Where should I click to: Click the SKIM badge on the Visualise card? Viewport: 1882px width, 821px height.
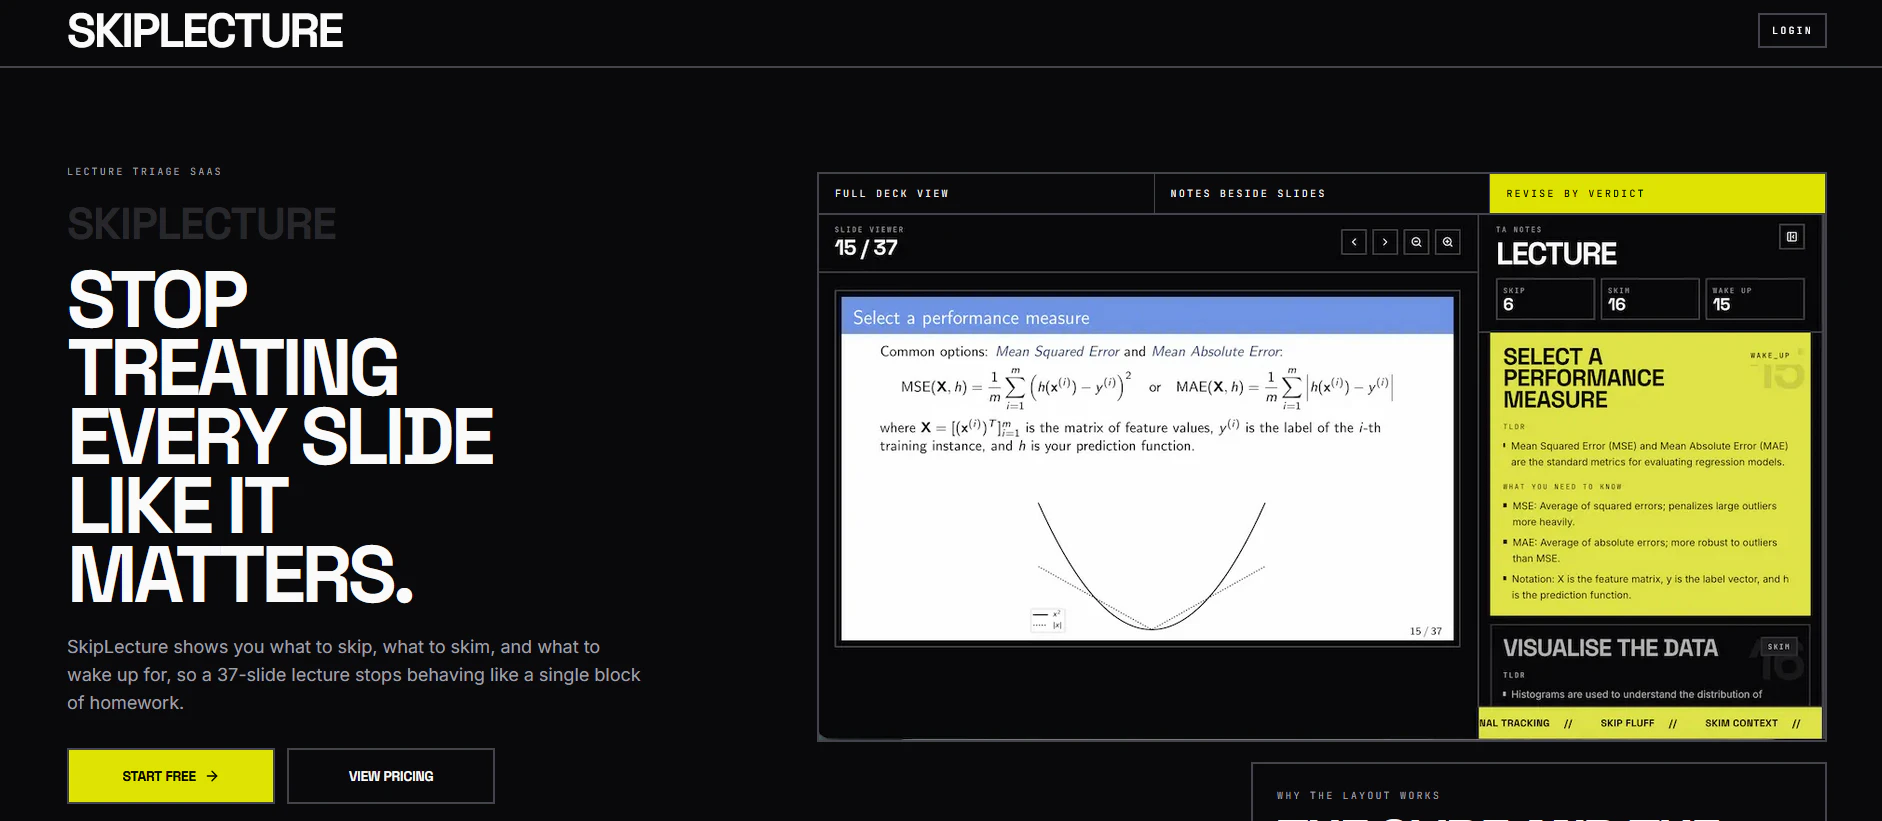[1779, 647]
